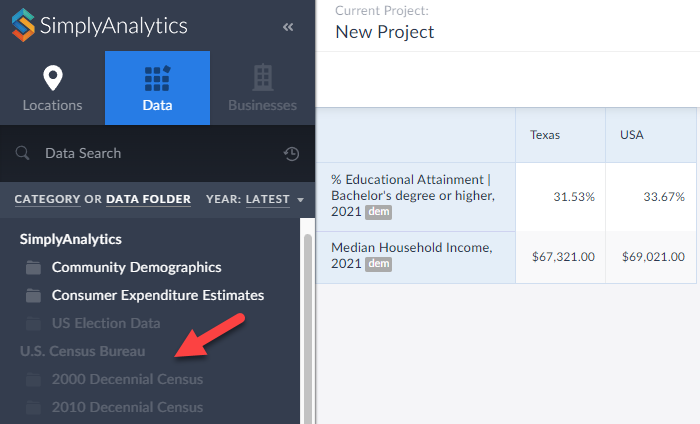Screen dimensions: 700x424
Task: Click into the Data Search field
Action: (x=150, y=153)
